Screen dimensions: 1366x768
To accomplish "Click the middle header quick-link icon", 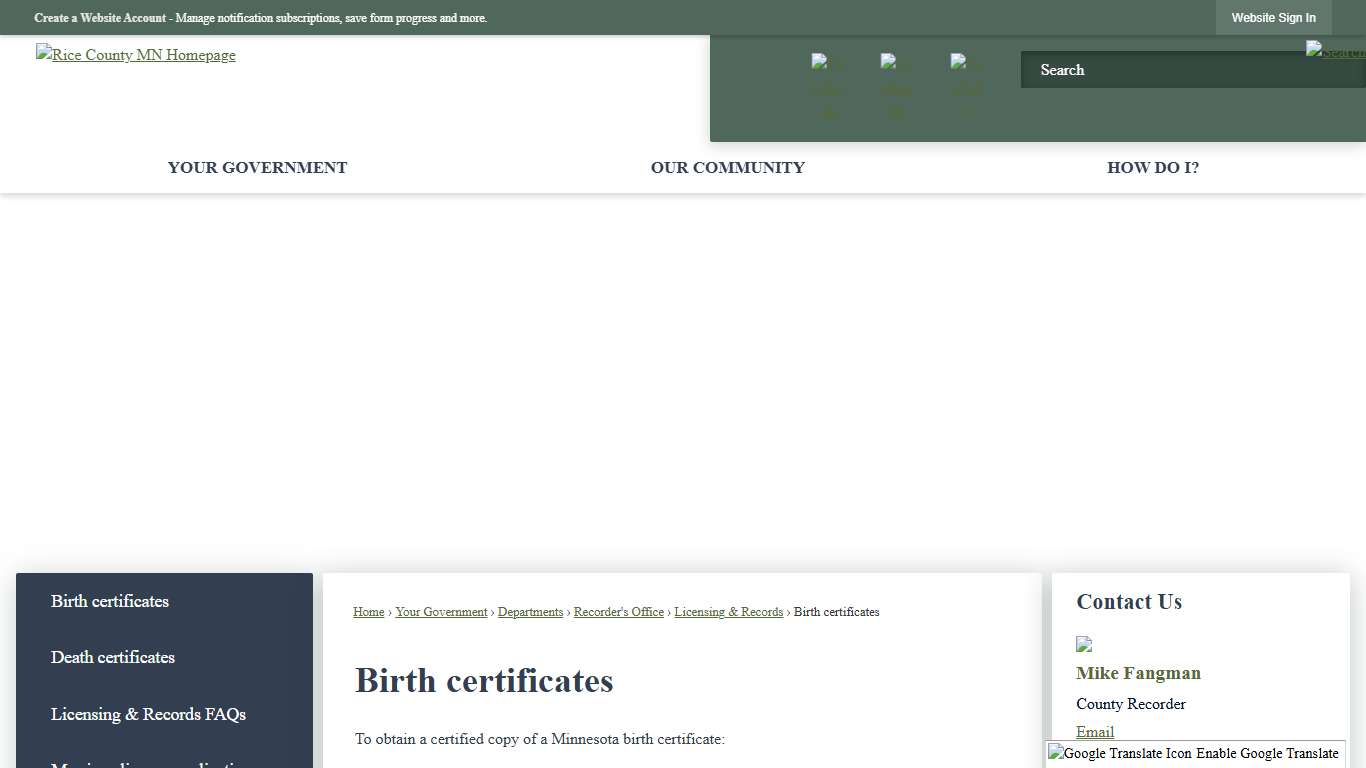I will (895, 85).
